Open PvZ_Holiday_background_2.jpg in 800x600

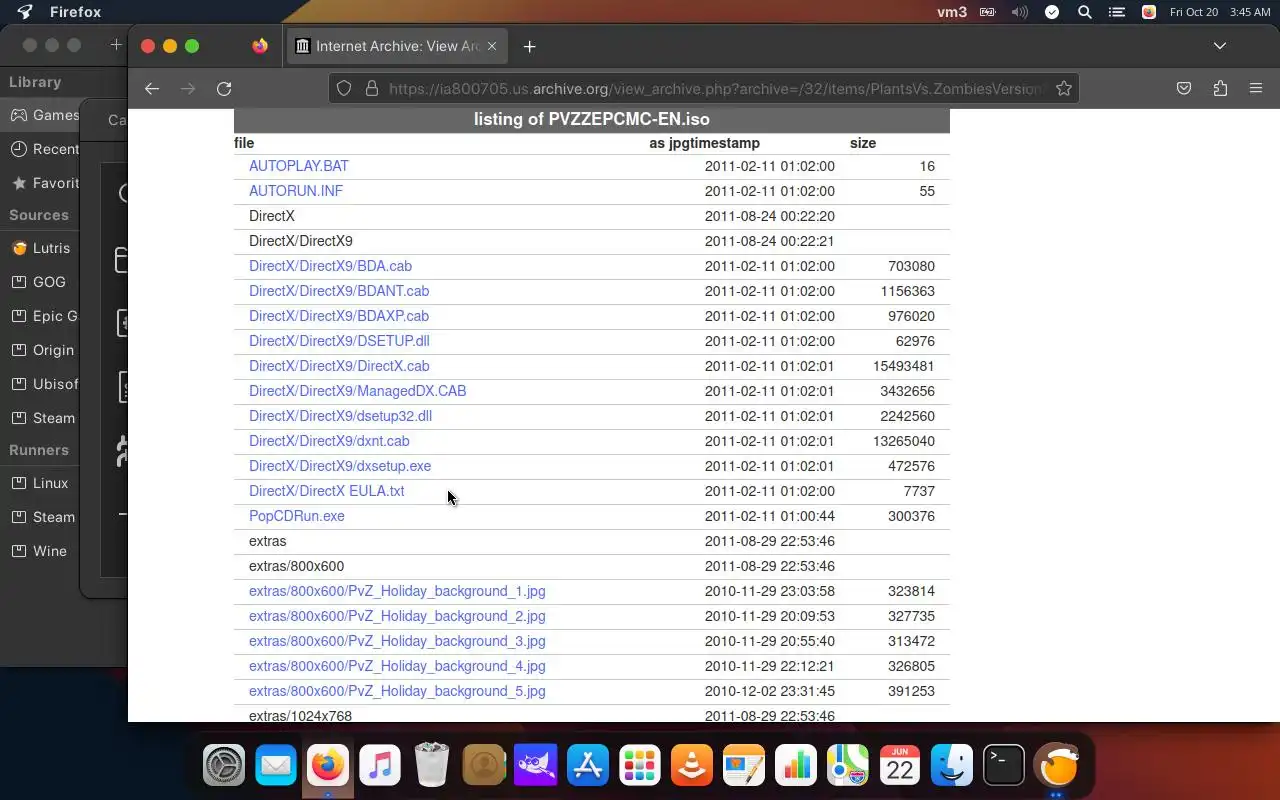397,616
